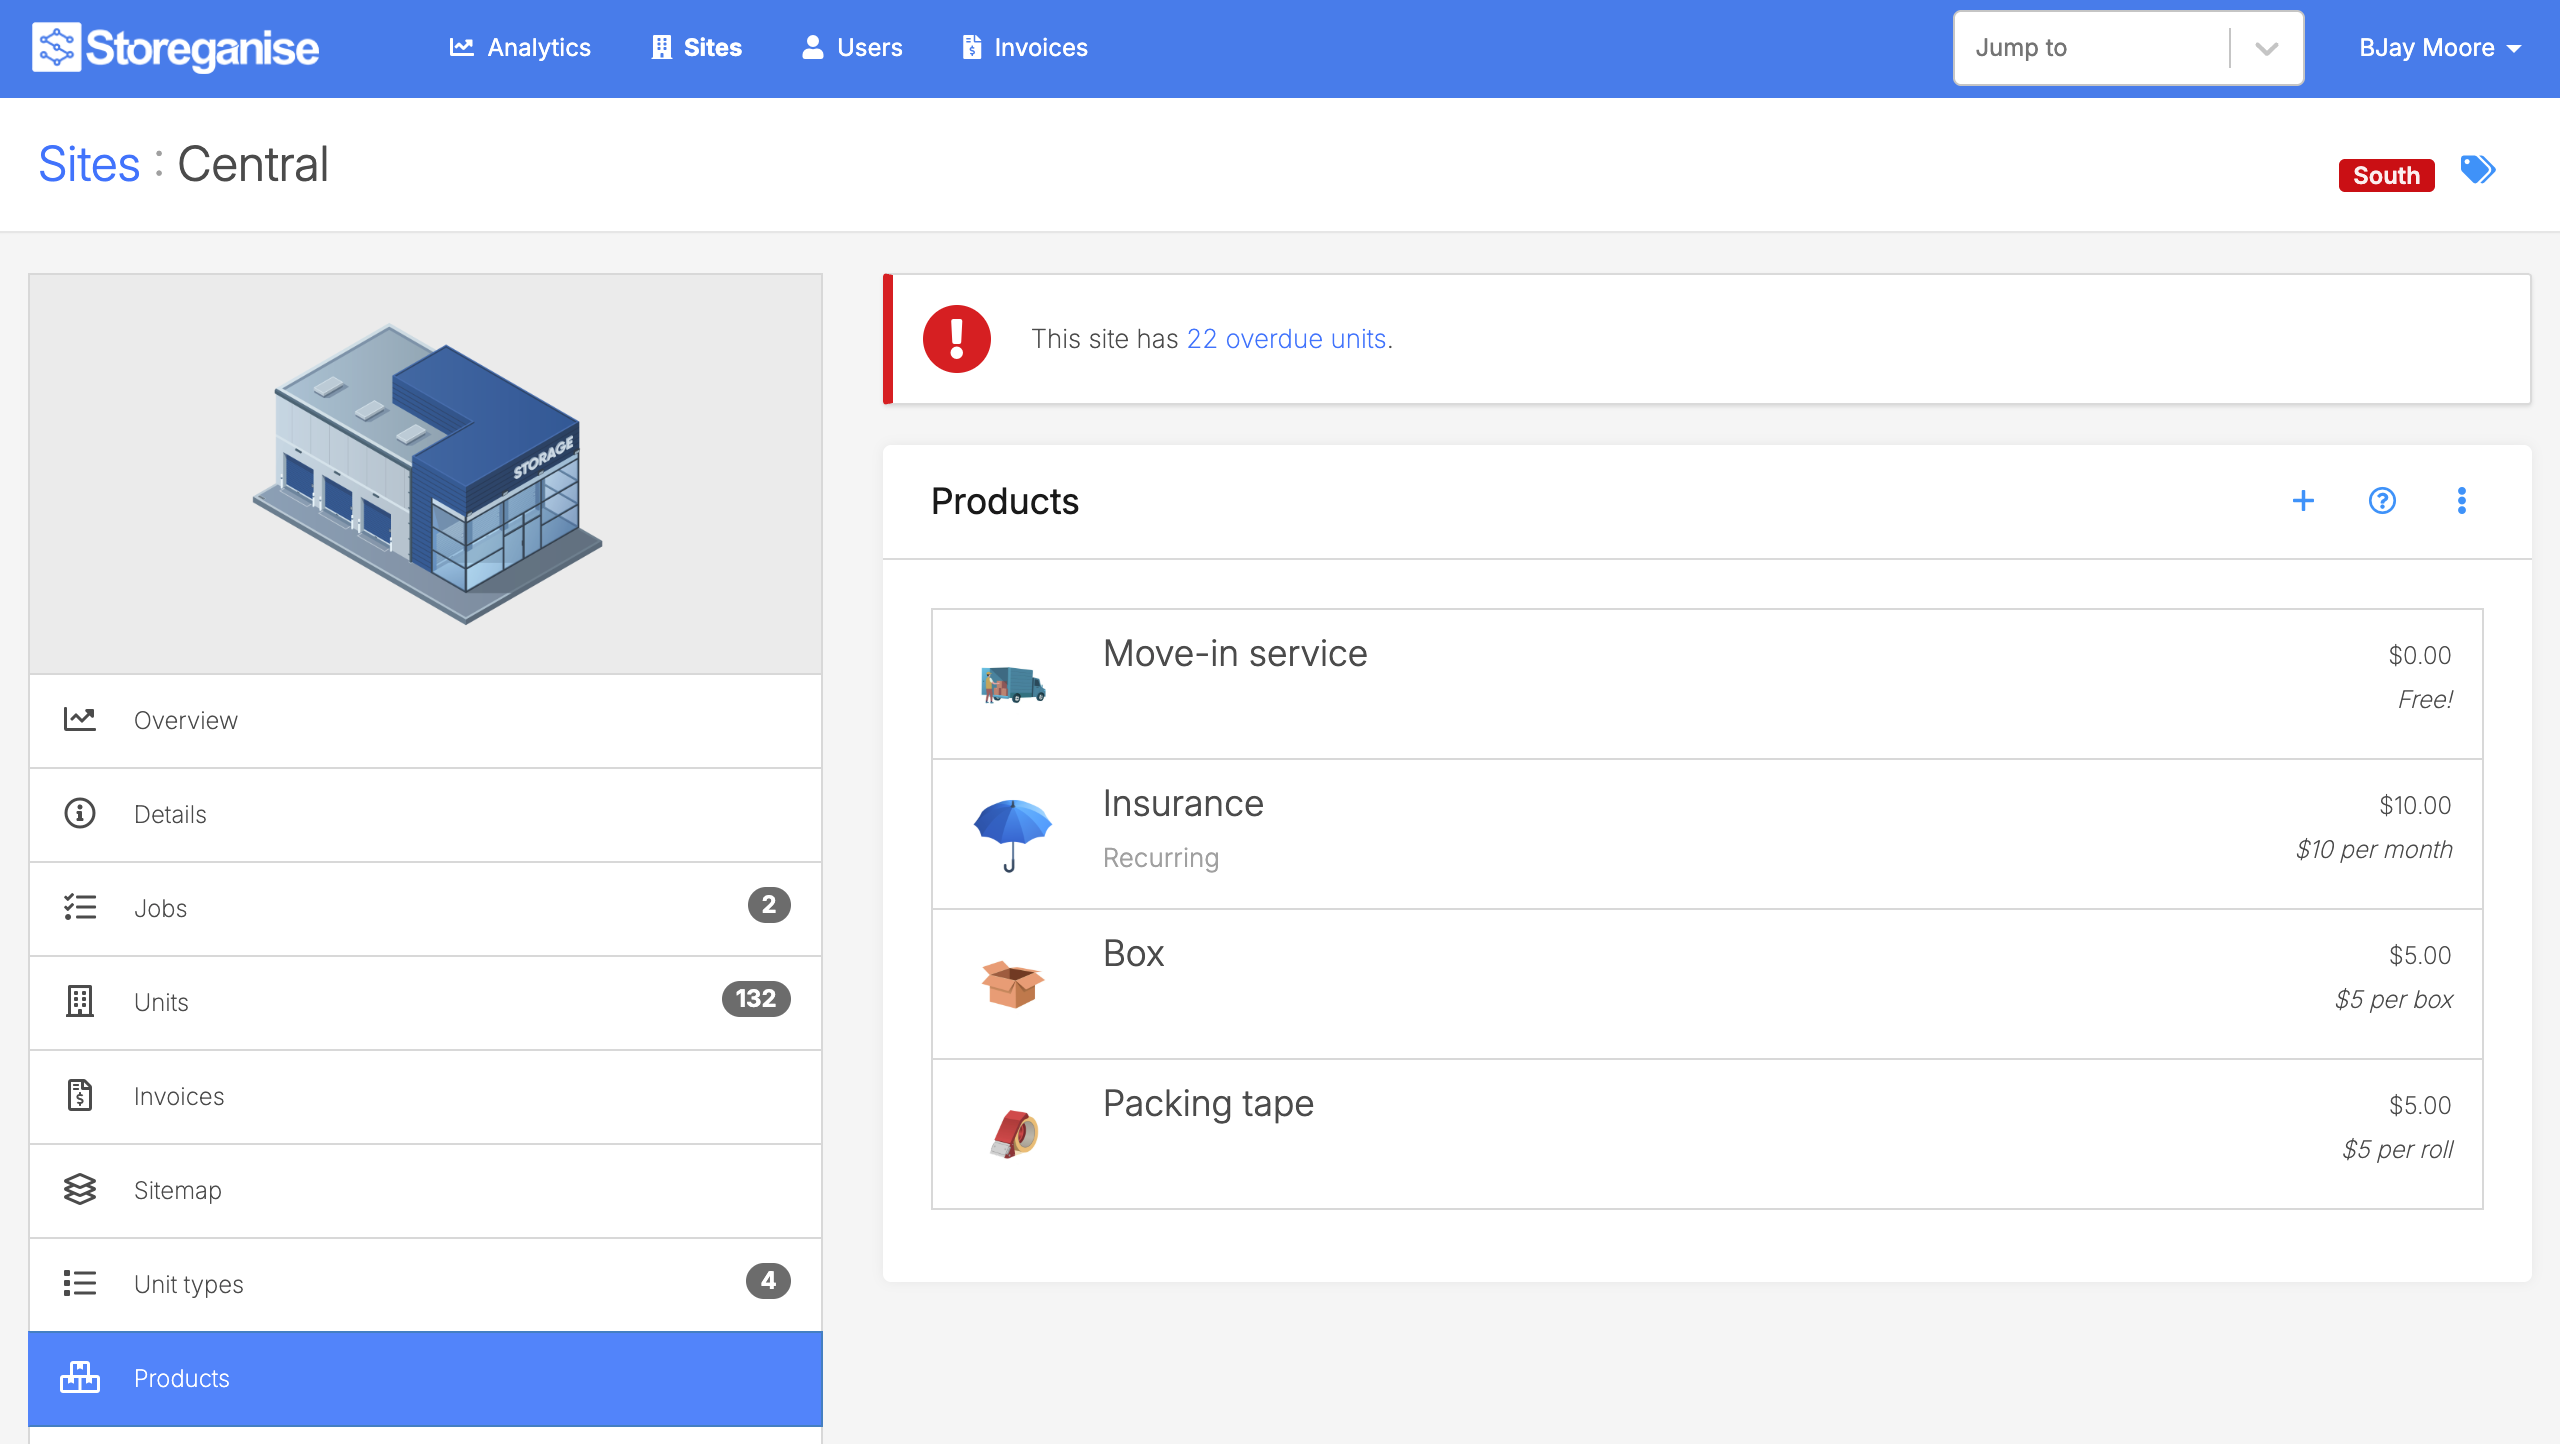
Task: Click the Move-in service truck icon
Action: (x=1012, y=684)
